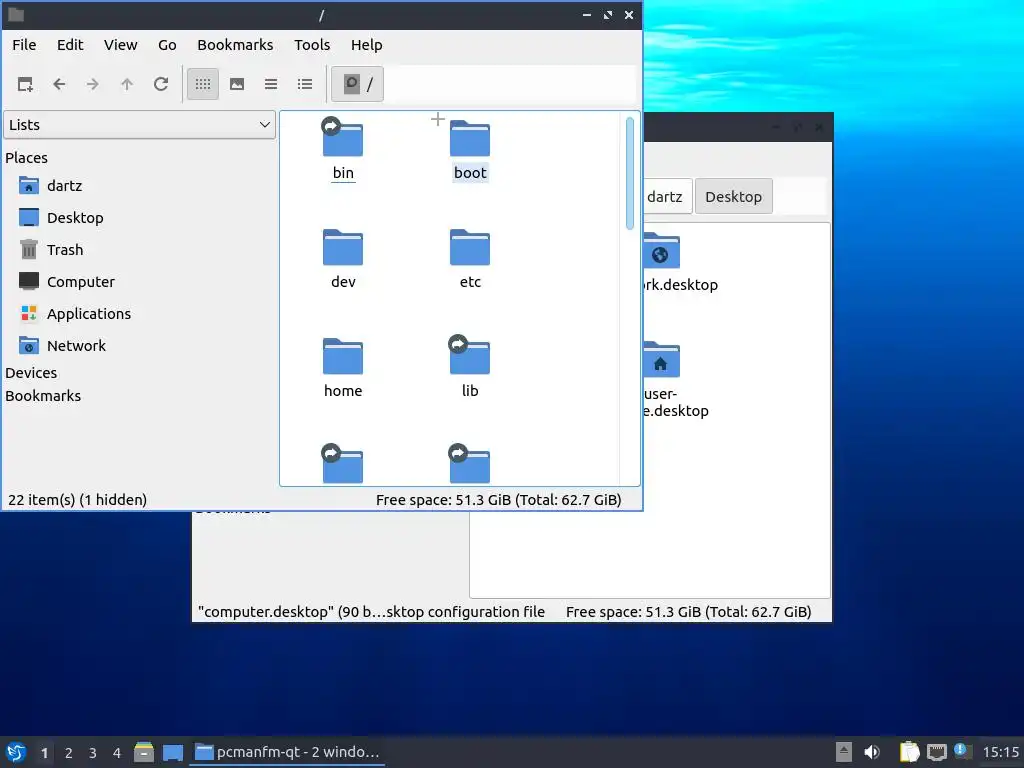Open the removable media eject tray icon
The height and width of the screenshot is (768, 1024).
844,752
